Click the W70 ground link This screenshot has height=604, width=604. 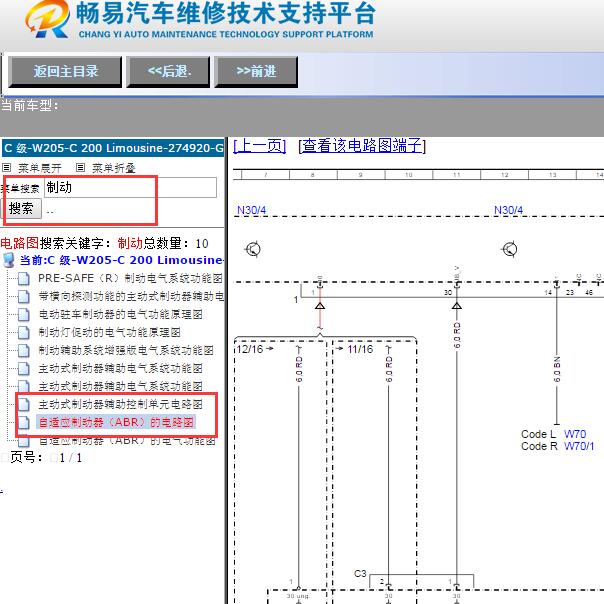(x=575, y=434)
